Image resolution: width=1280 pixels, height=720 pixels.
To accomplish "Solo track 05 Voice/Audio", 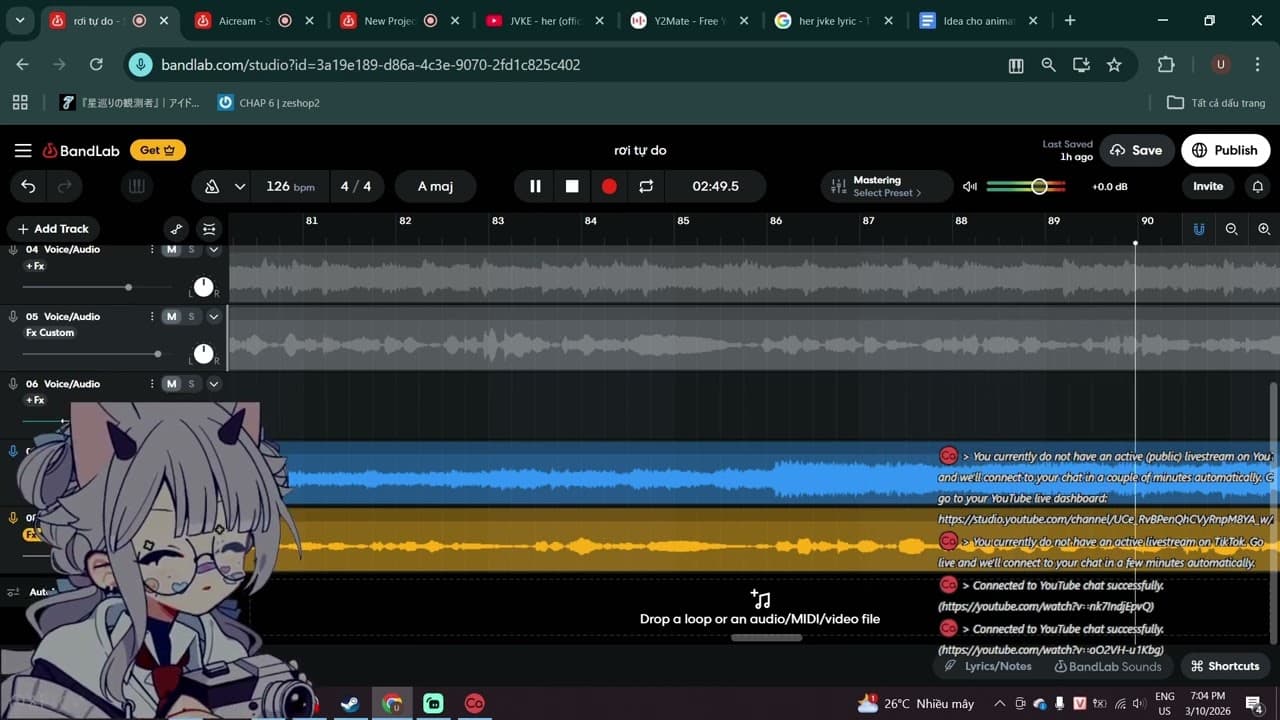I will coord(192,316).
